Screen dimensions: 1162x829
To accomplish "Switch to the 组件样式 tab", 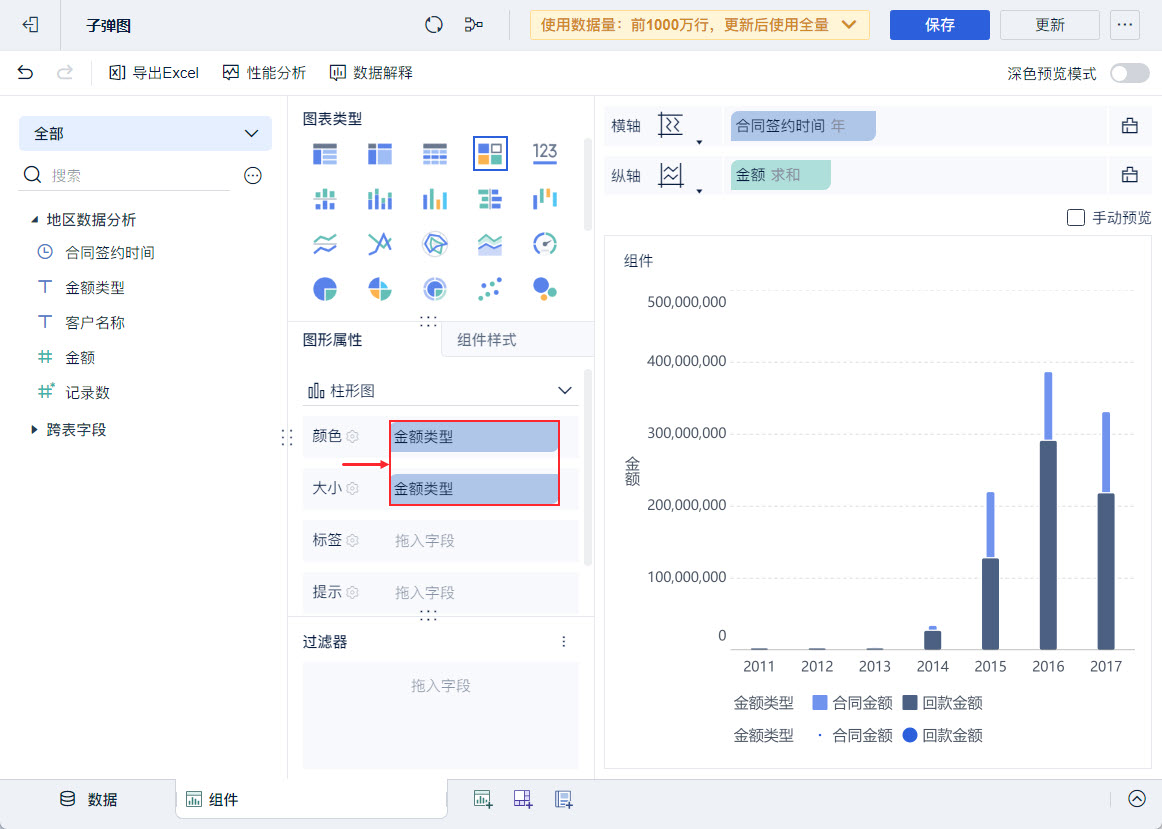I will [486, 340].
